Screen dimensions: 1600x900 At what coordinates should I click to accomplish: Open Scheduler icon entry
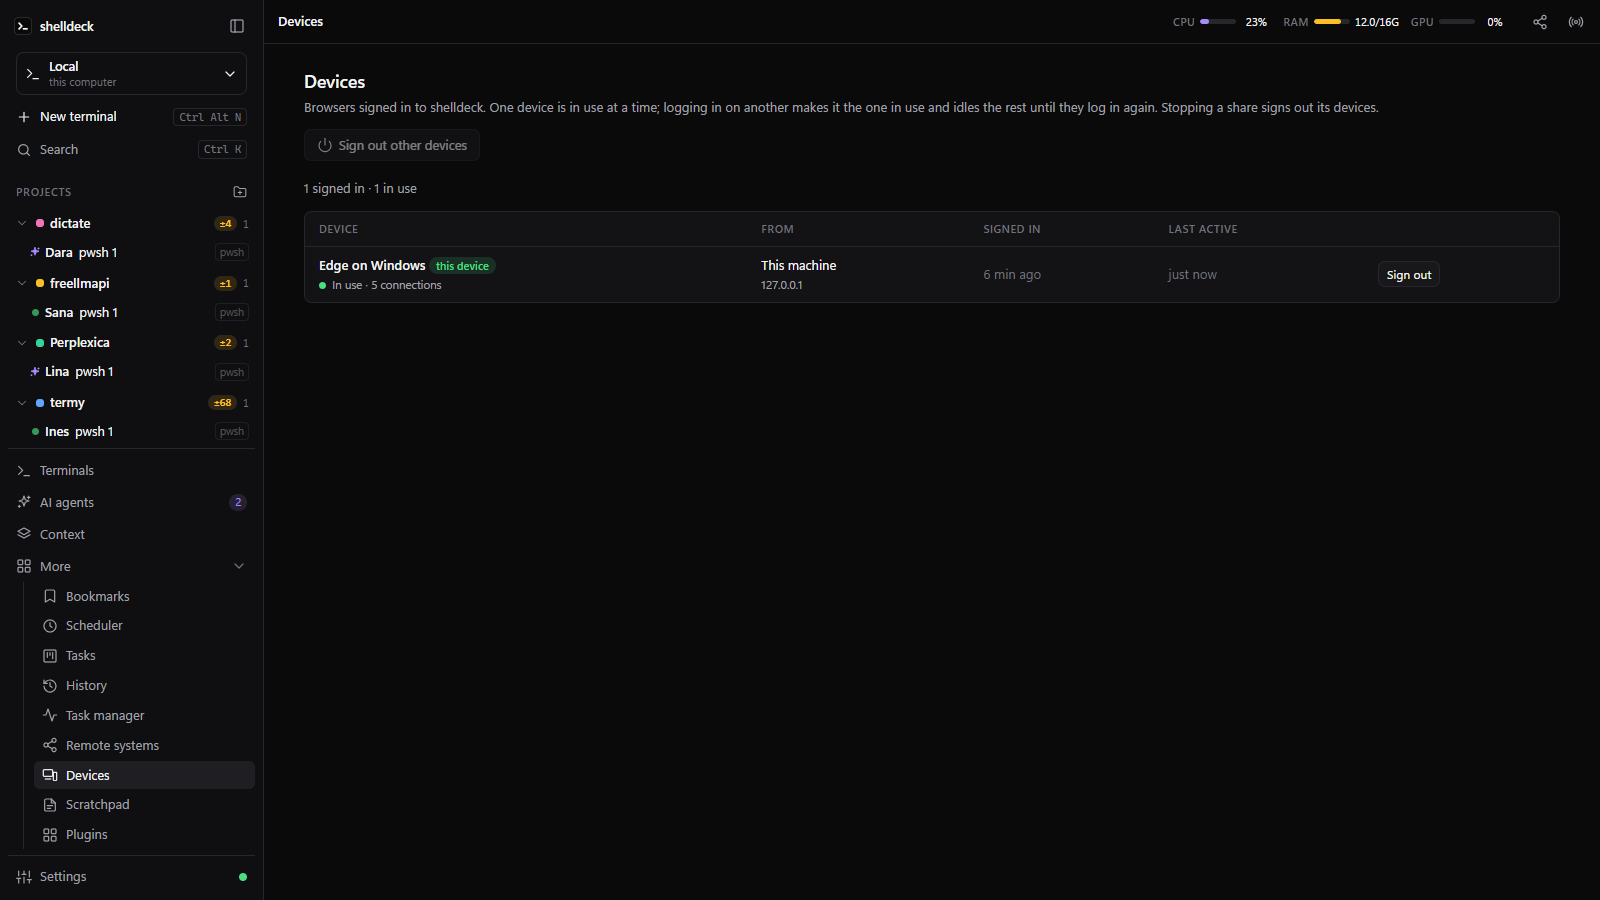[50, 626]
